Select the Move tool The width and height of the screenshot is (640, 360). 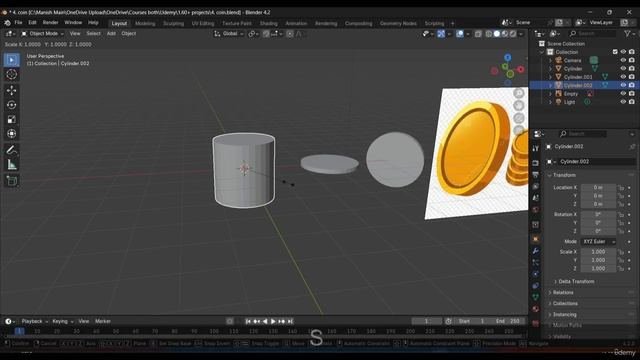pos(11,90)
